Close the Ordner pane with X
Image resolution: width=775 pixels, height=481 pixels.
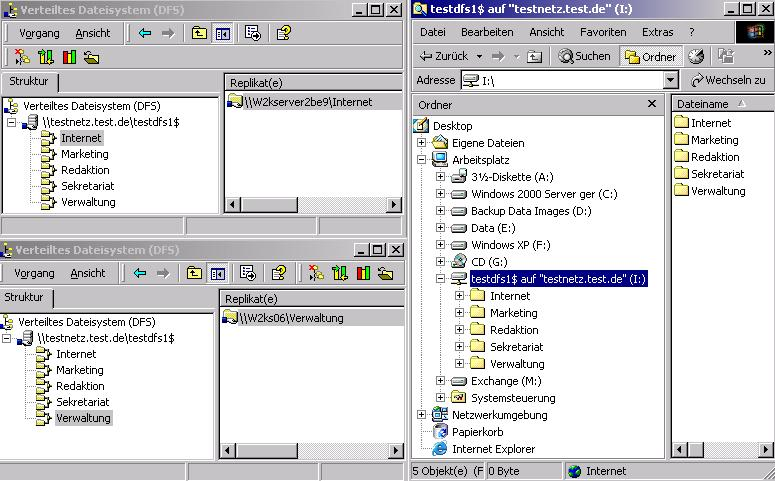click(x=652, y=104)
